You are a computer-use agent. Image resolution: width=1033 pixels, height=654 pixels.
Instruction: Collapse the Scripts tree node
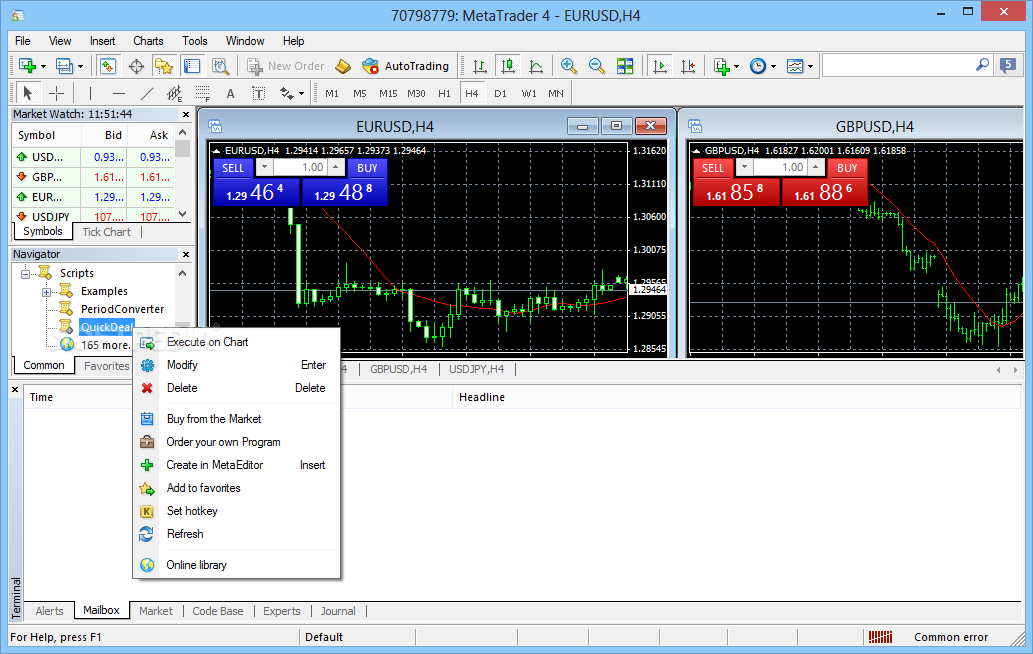coord(26,273)
